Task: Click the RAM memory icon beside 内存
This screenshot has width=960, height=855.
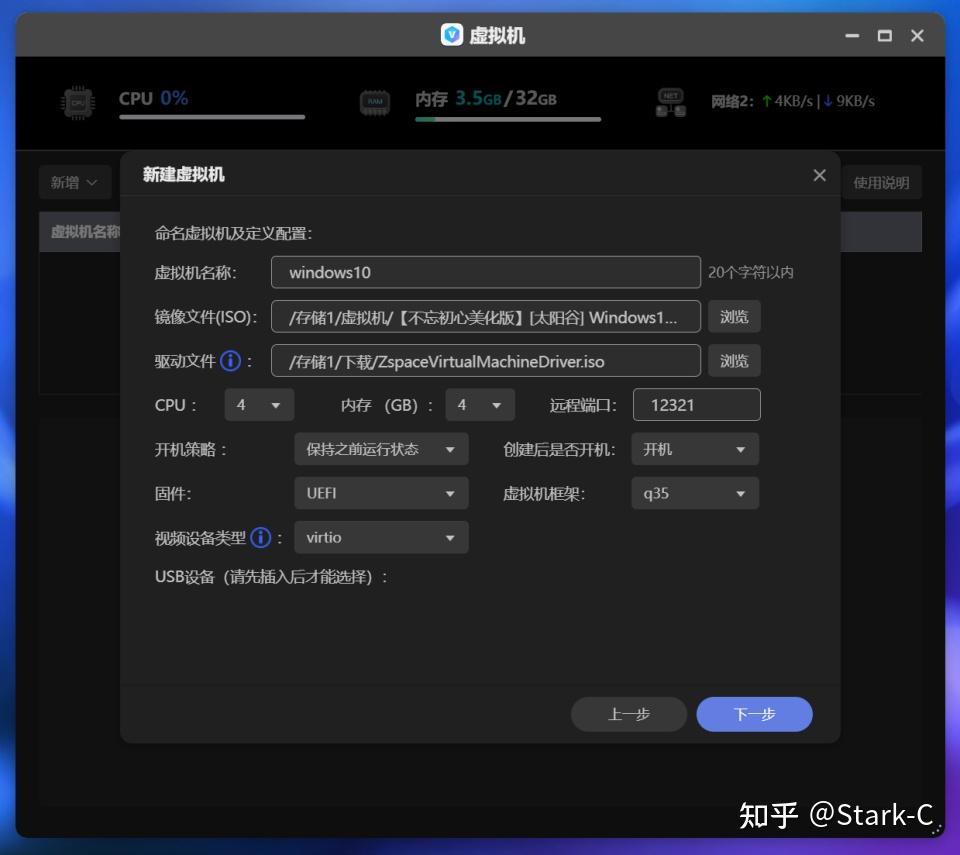Action: [375, 100]
